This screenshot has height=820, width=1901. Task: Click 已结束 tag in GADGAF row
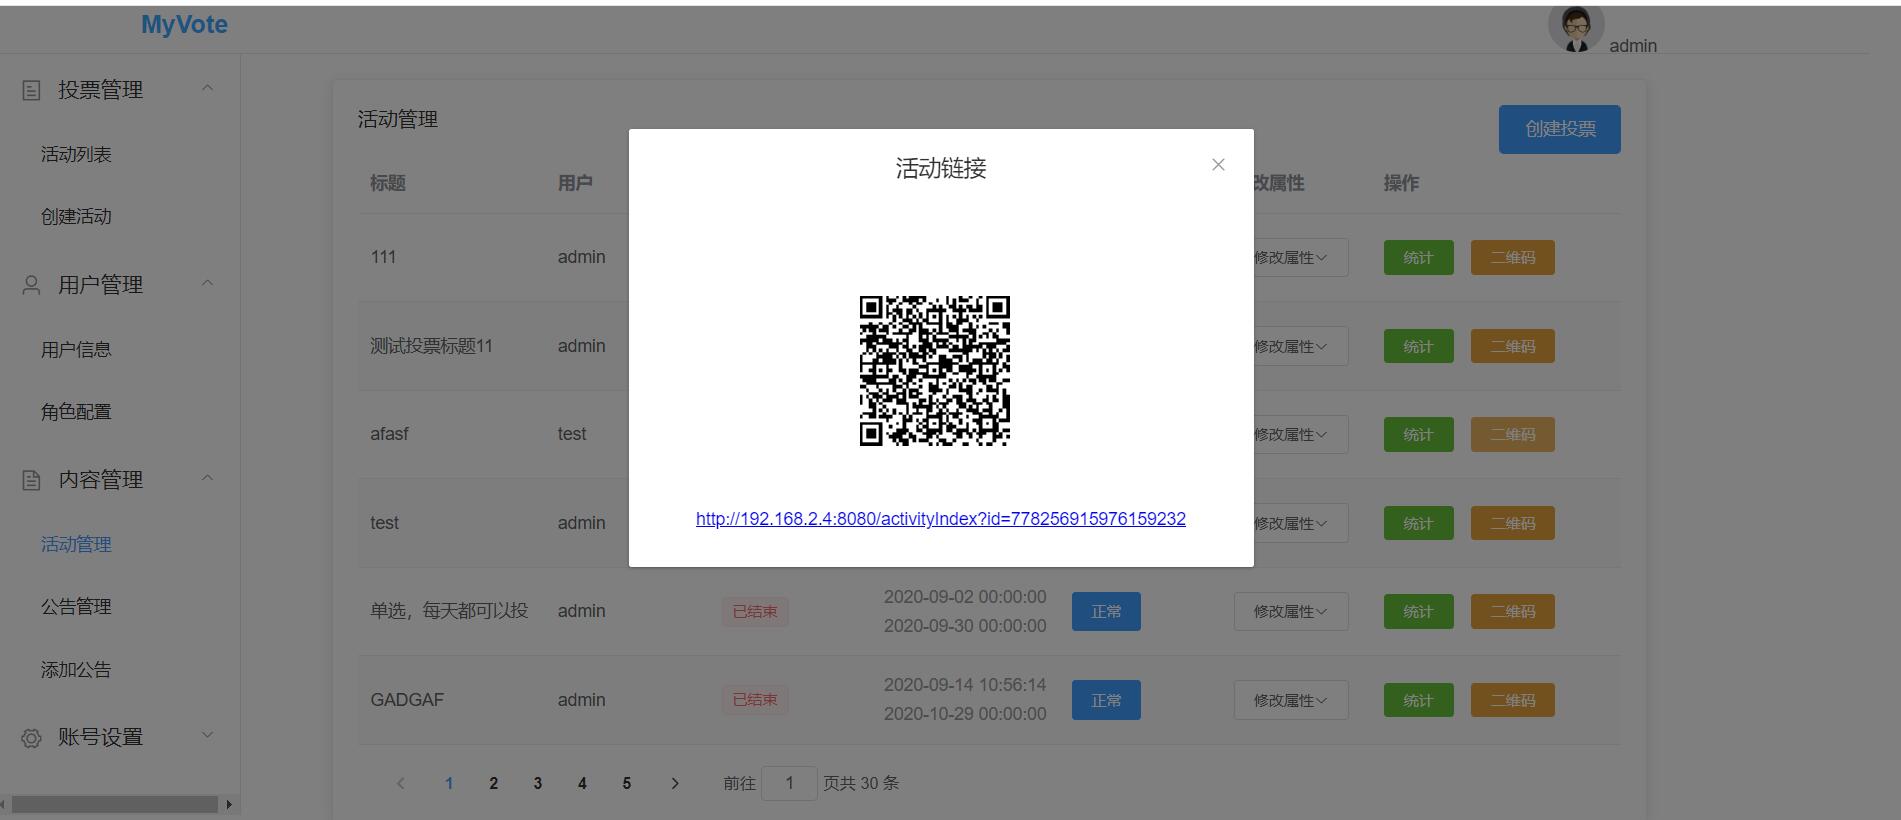coord(755,700)
